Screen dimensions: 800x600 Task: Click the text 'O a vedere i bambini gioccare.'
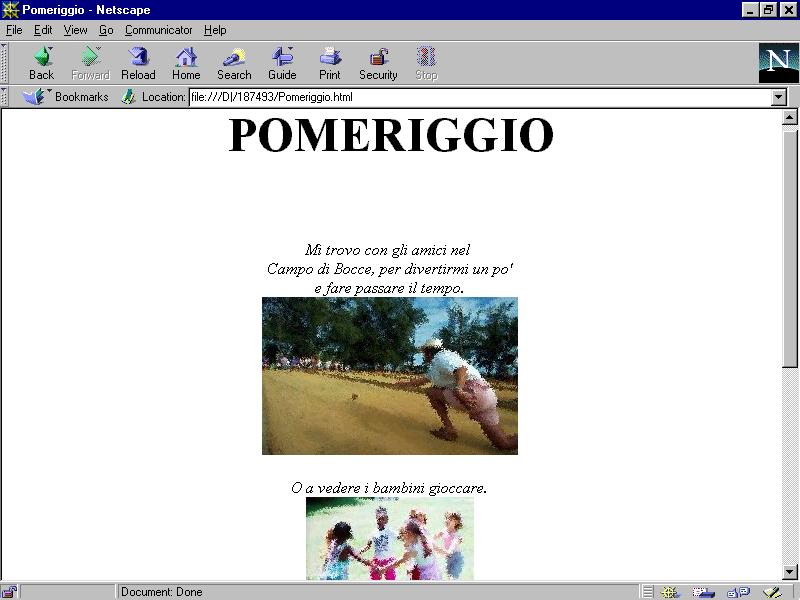tap(389, 488)
